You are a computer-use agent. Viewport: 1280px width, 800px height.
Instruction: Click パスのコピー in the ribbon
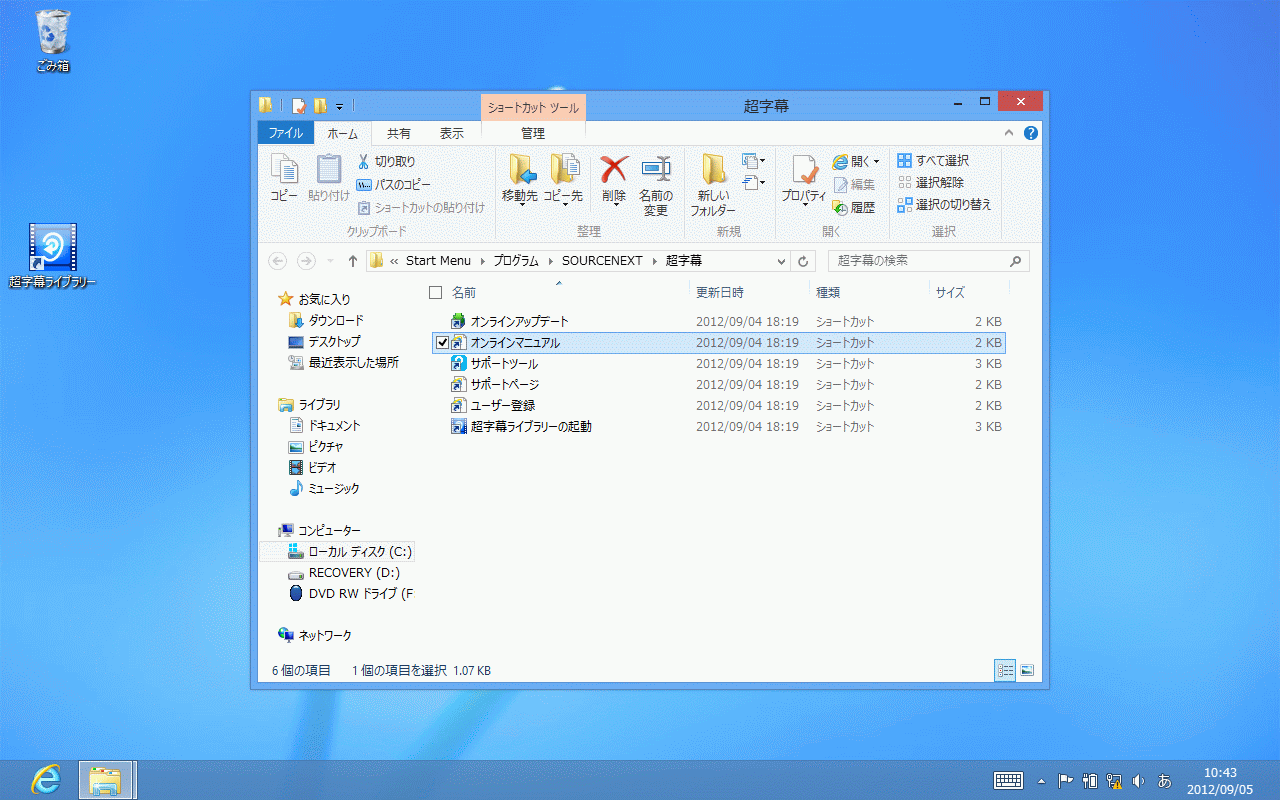click(x=394, y=185)
